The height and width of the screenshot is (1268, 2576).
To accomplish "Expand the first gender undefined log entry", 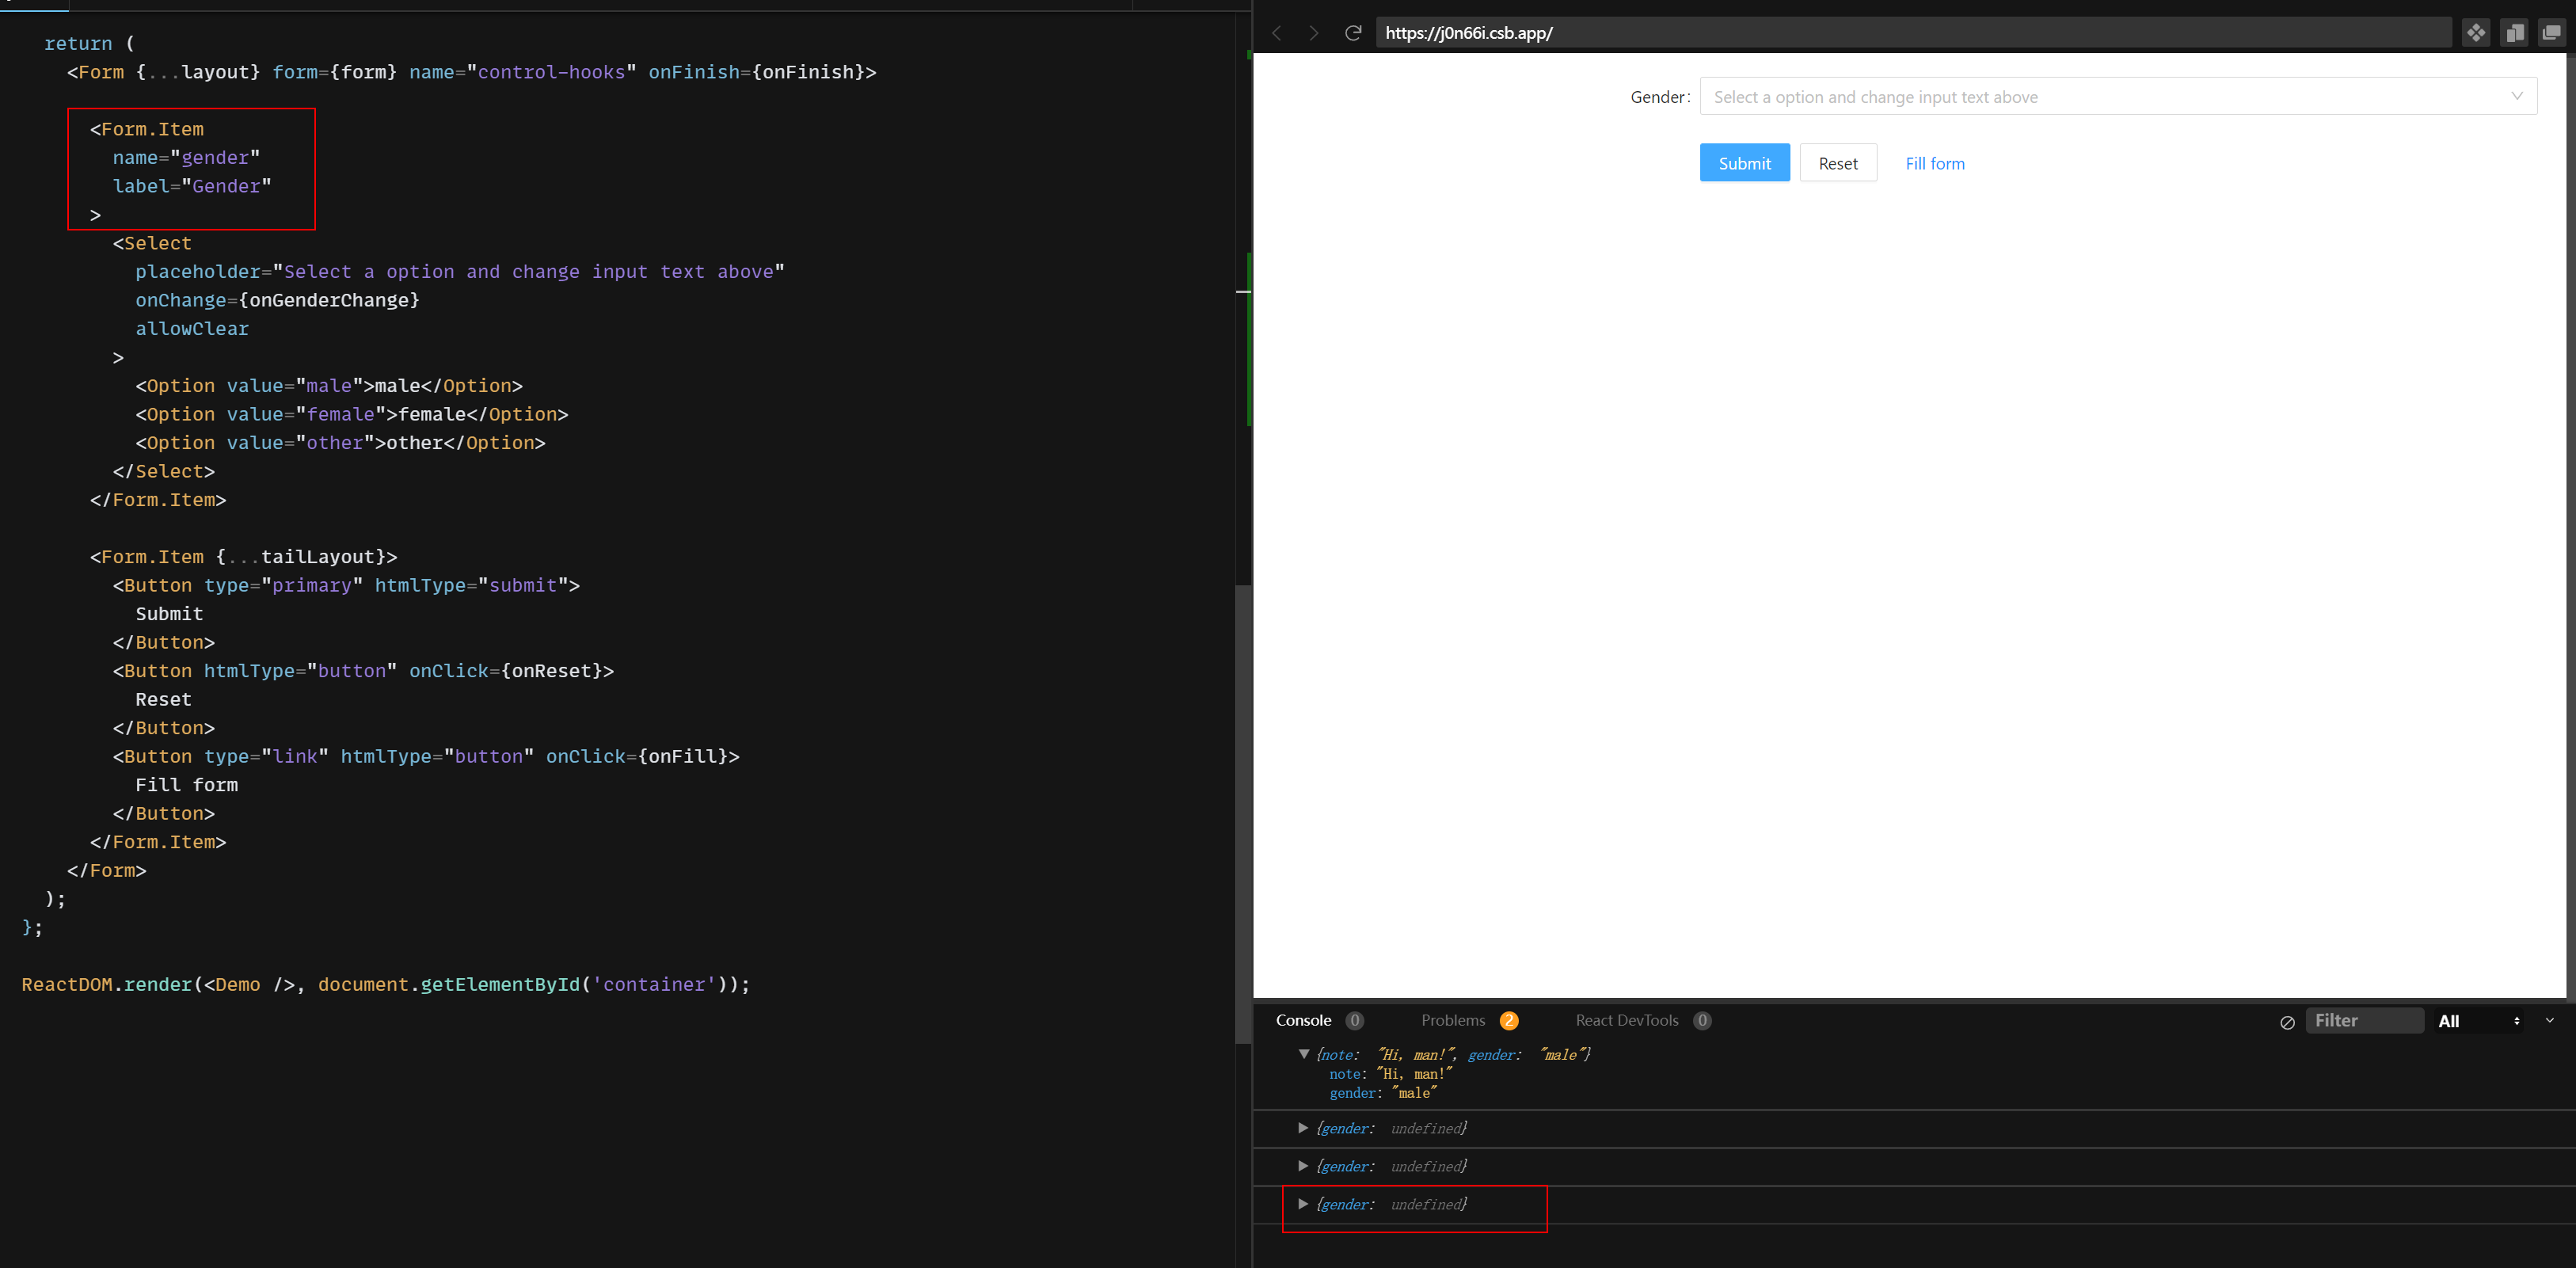I will 1303,1128.
